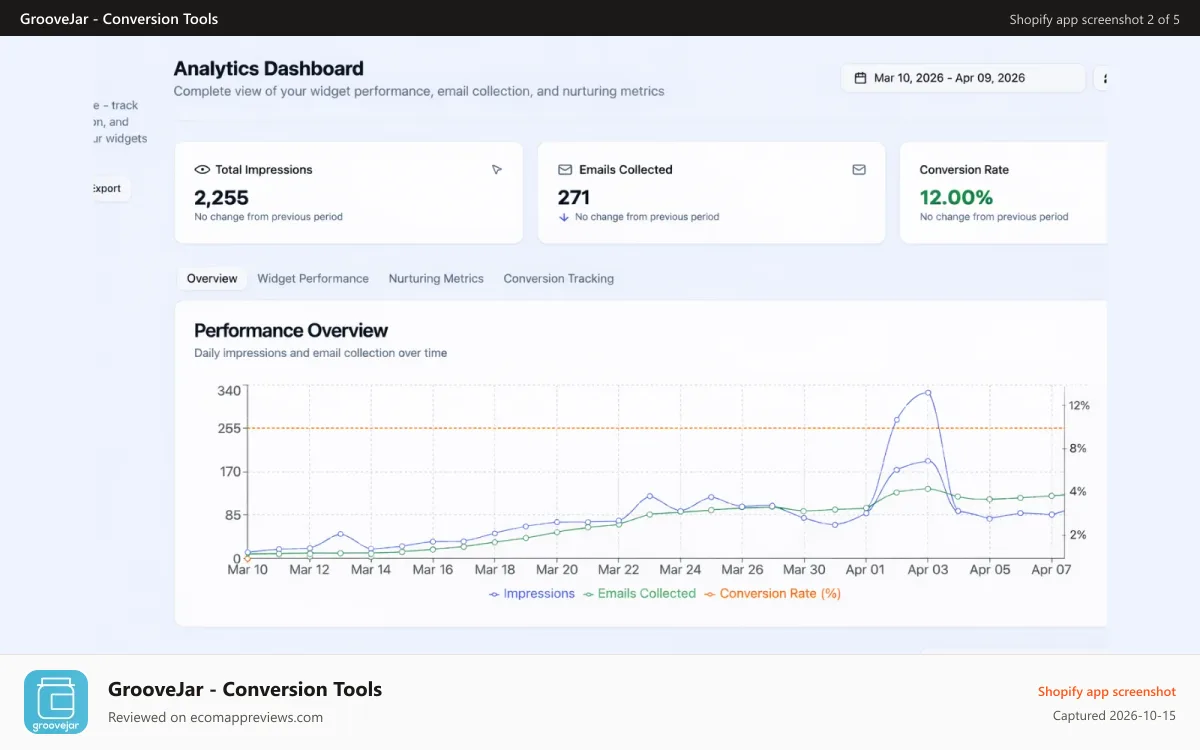Click the 255 y-axis label
The height and width of the screenshot is (750, 1200).
click(x=229, y=429)
